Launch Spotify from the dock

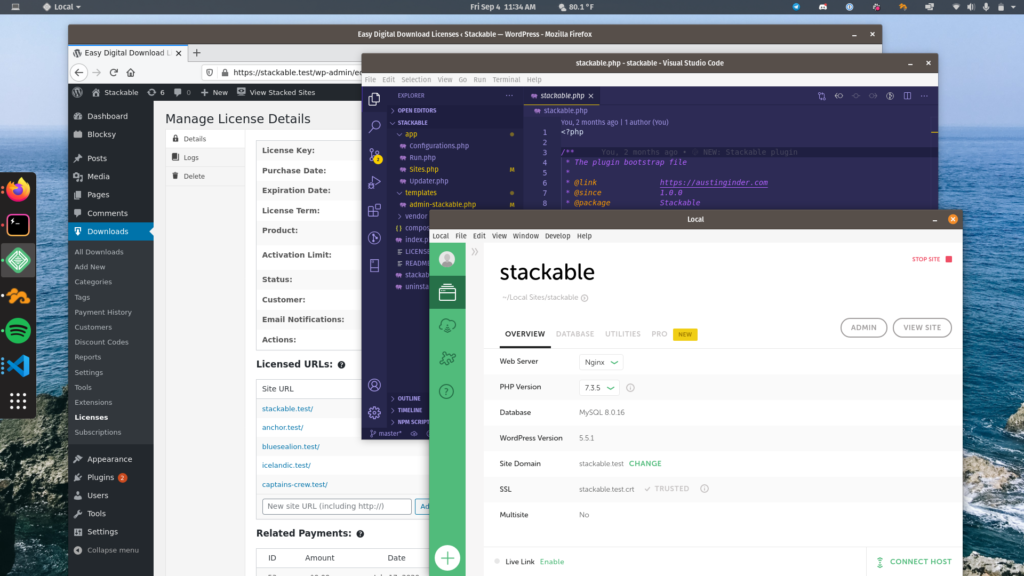18,330
